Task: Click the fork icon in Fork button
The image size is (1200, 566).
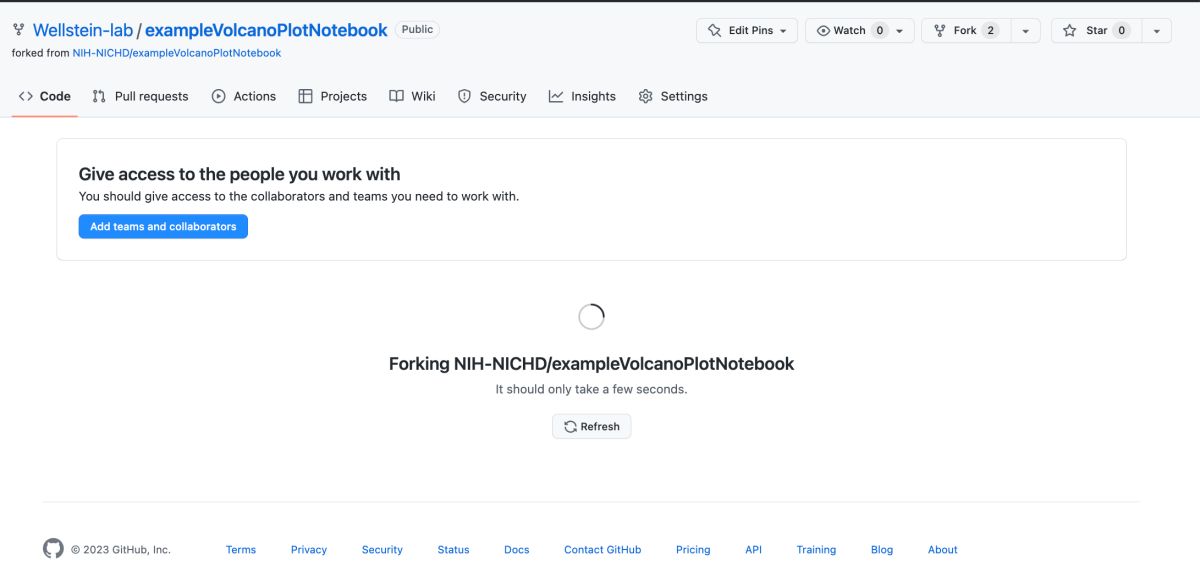Action: point(940,31)
